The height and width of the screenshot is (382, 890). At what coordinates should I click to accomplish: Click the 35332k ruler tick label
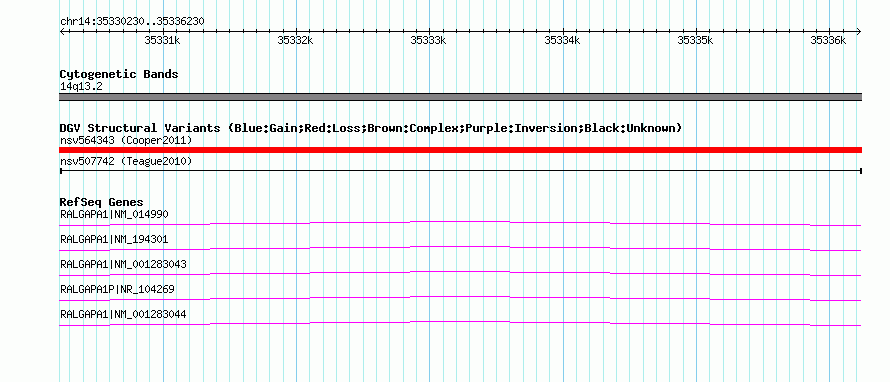(295, 40)
